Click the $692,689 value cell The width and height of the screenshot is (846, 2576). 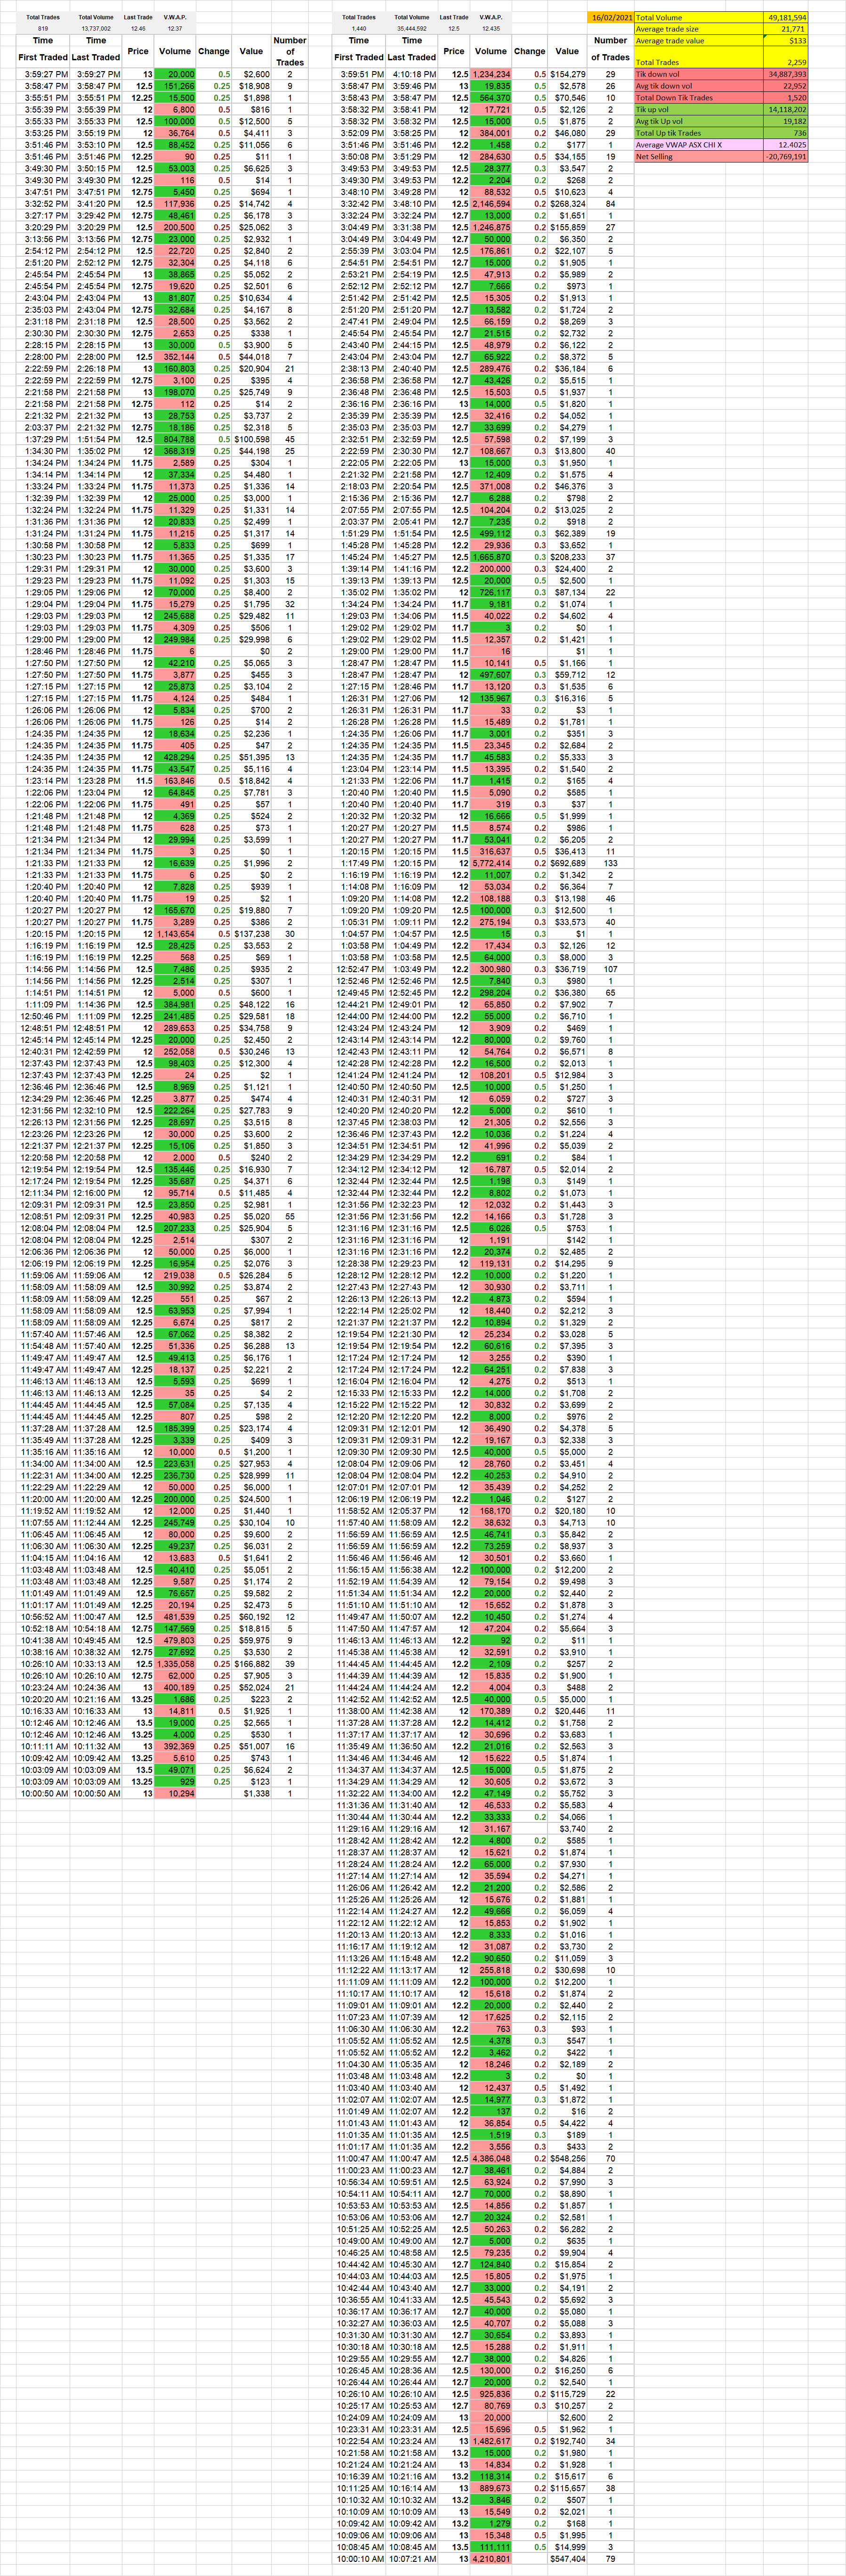coord(567,863)
